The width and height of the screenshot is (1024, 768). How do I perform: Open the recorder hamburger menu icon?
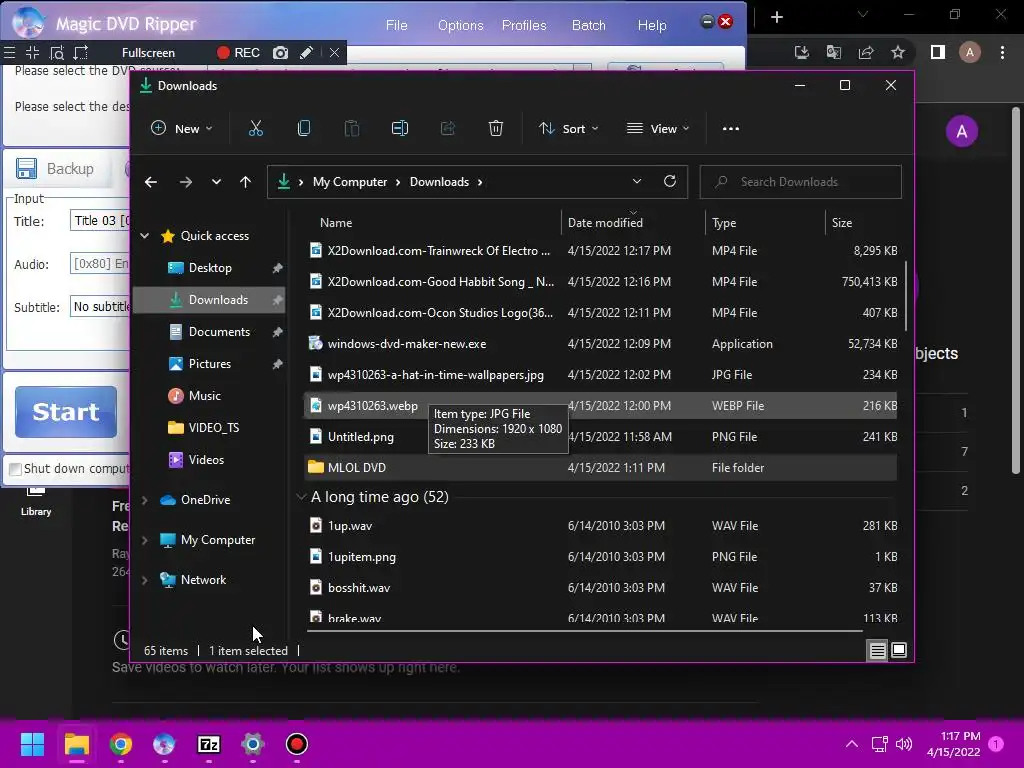coord(9,53)
